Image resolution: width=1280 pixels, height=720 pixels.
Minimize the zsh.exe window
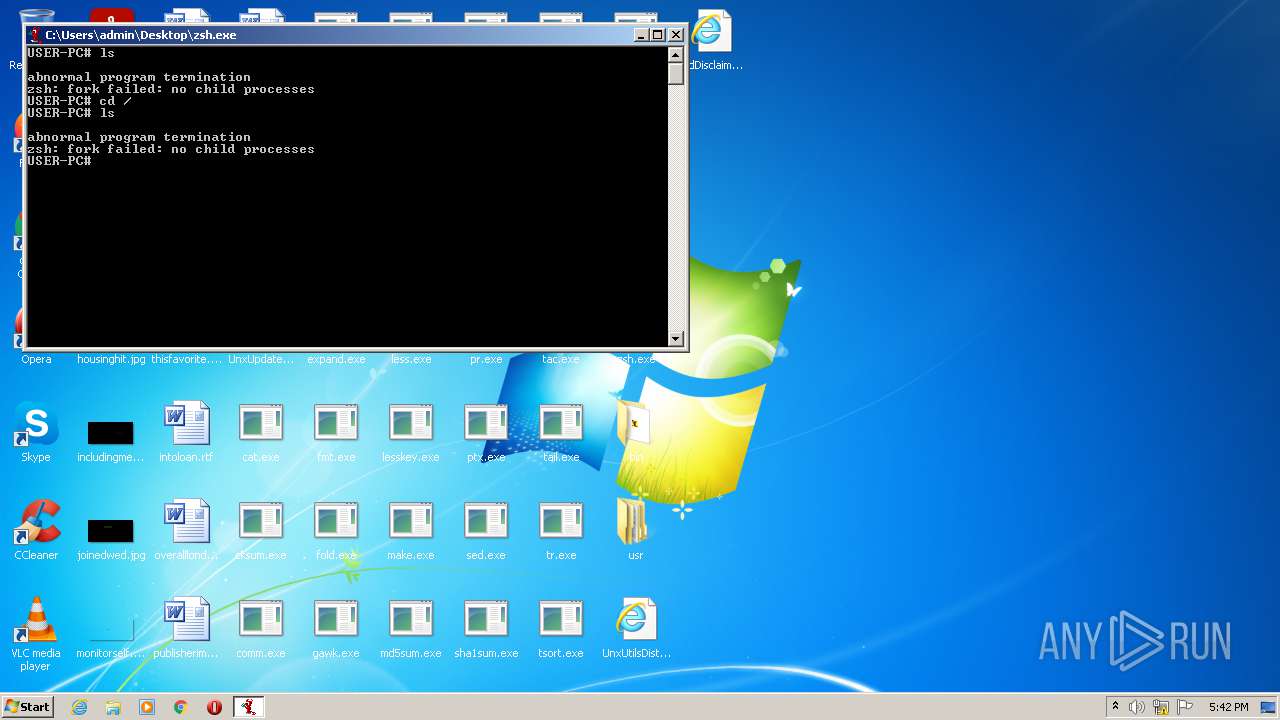[x=641, y=34]
